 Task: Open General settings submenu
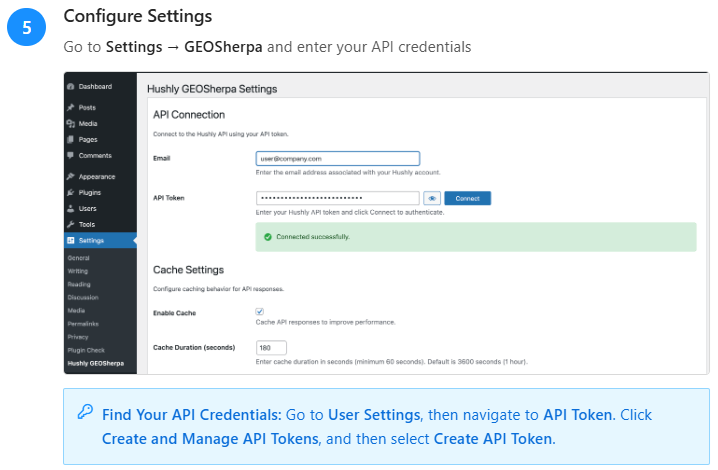coord(78,258)
